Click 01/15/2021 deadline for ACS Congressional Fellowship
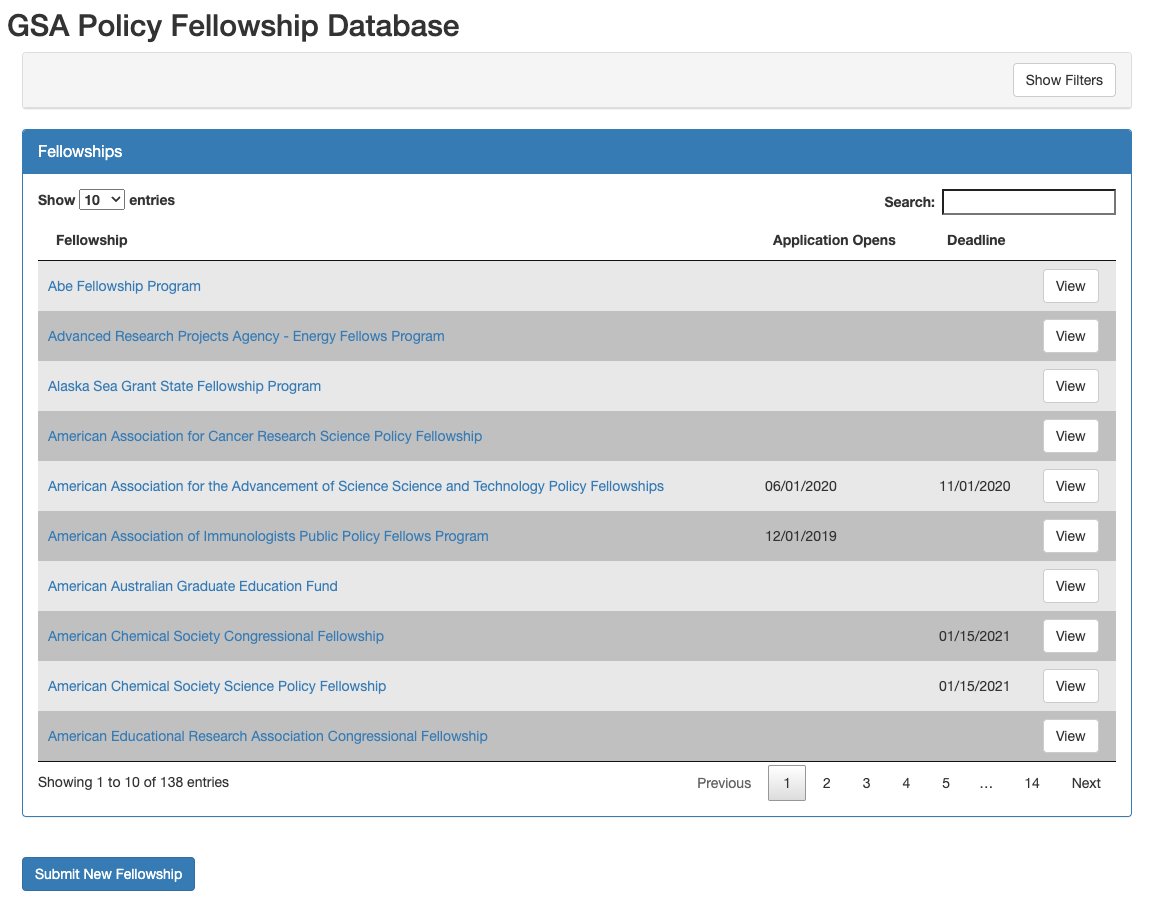 coord(974,636)
